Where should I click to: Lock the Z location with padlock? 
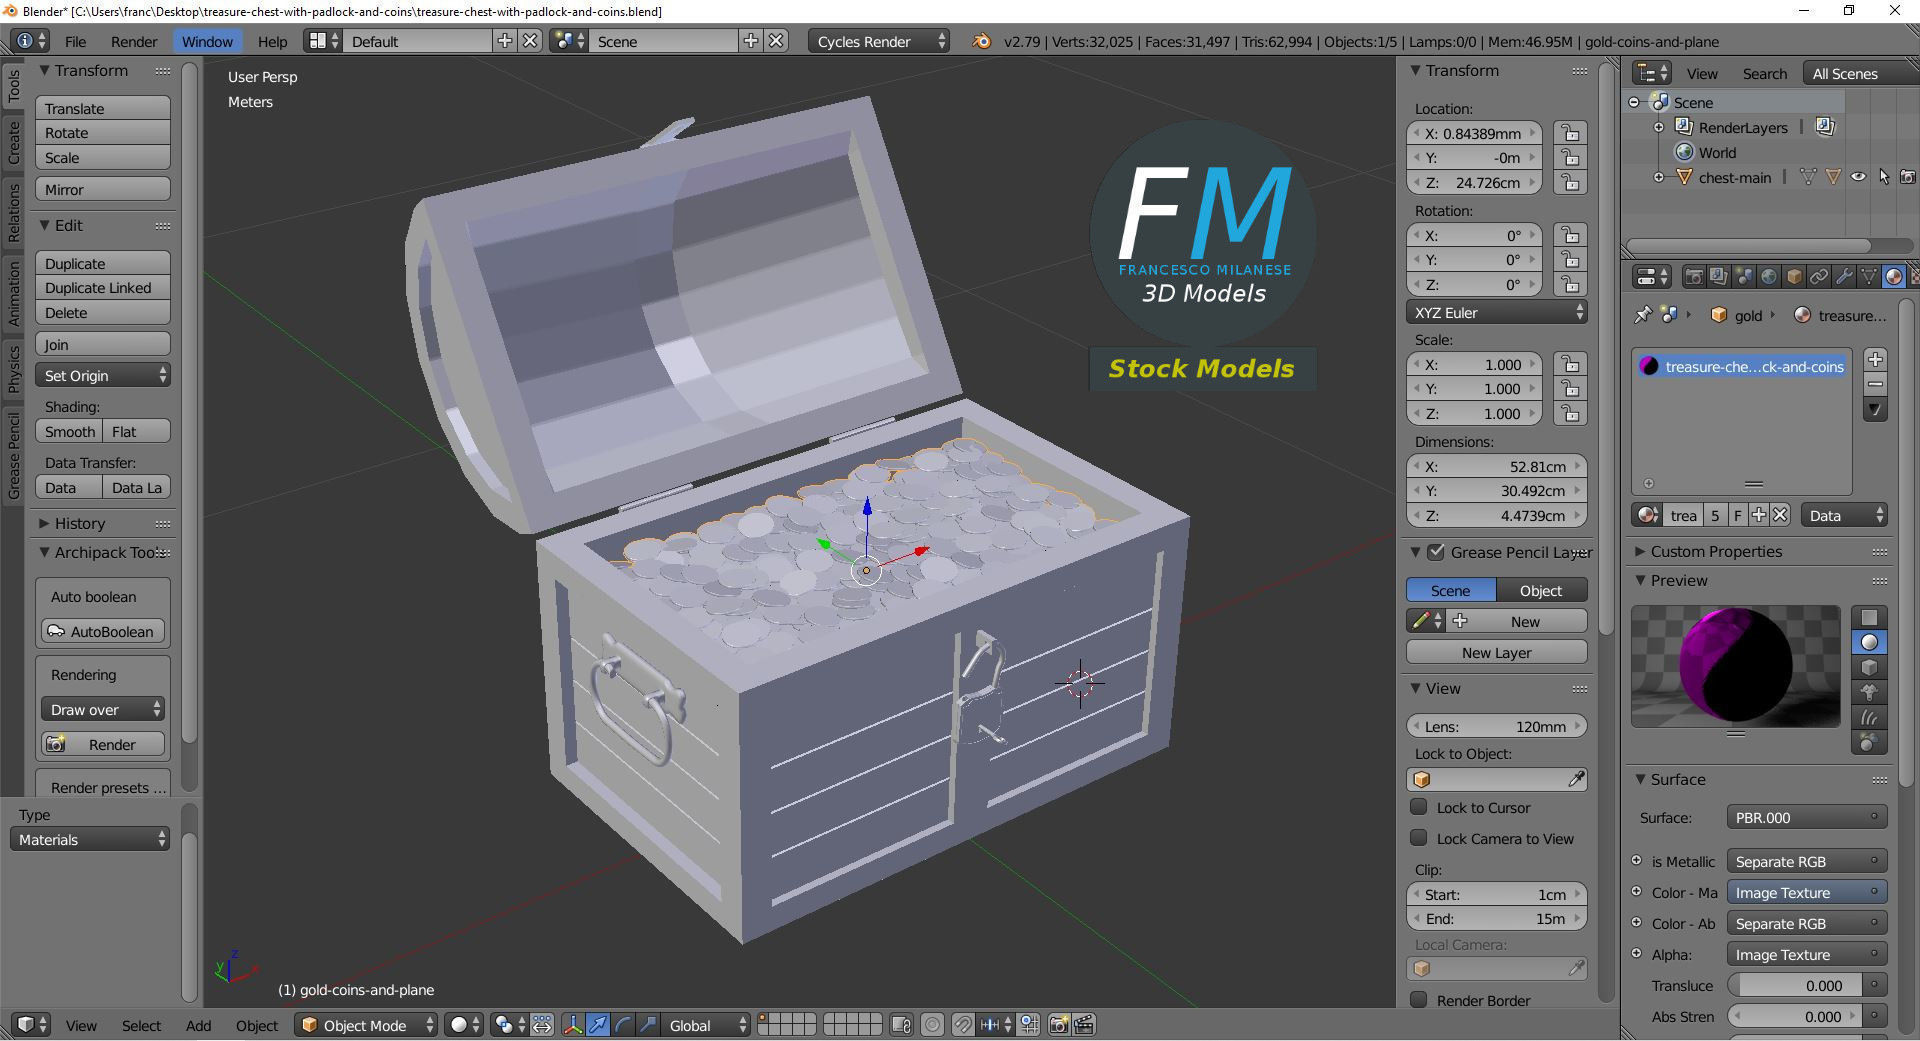click(1571, 183)
